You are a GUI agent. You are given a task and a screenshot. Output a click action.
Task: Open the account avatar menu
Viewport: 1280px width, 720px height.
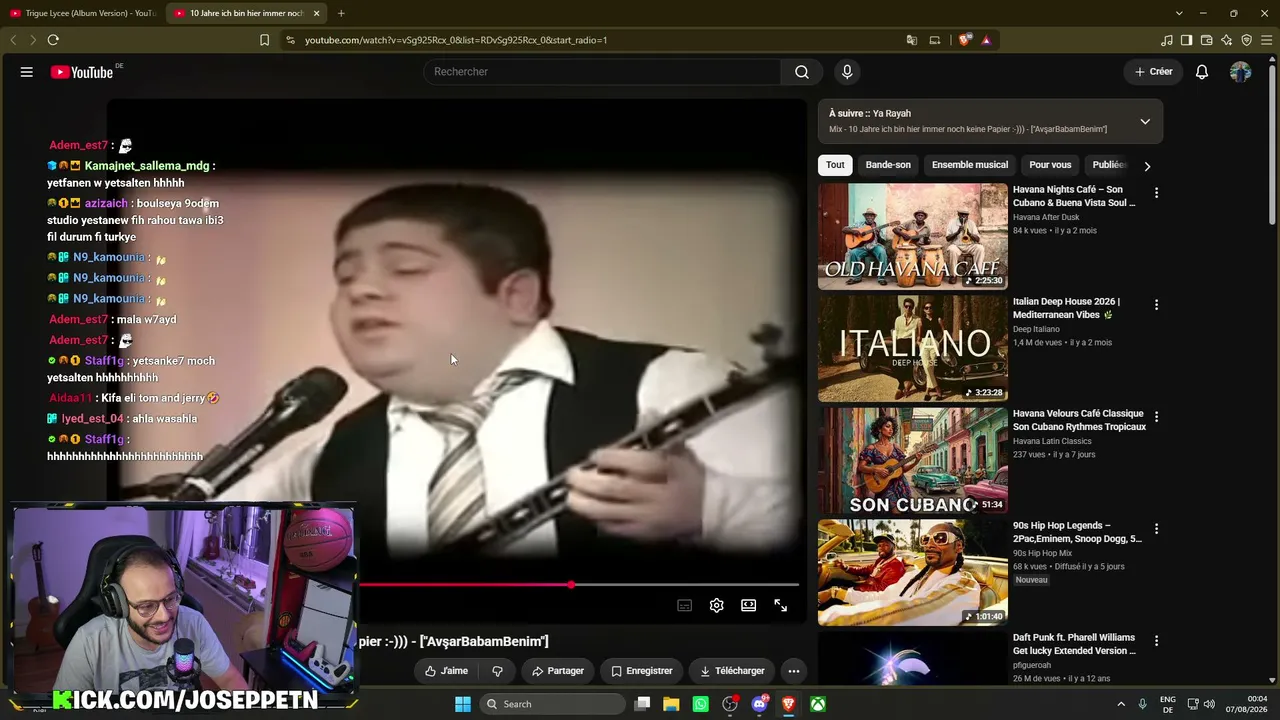pyautogui.click(x=1241, y=72)
